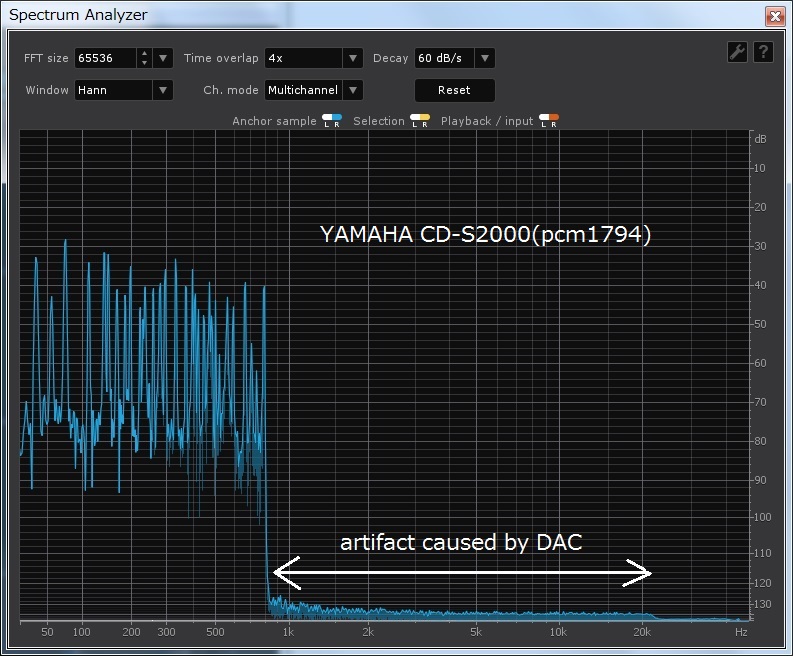
Task: Click the FFT size value field 65536
Action: click(106, 58)
